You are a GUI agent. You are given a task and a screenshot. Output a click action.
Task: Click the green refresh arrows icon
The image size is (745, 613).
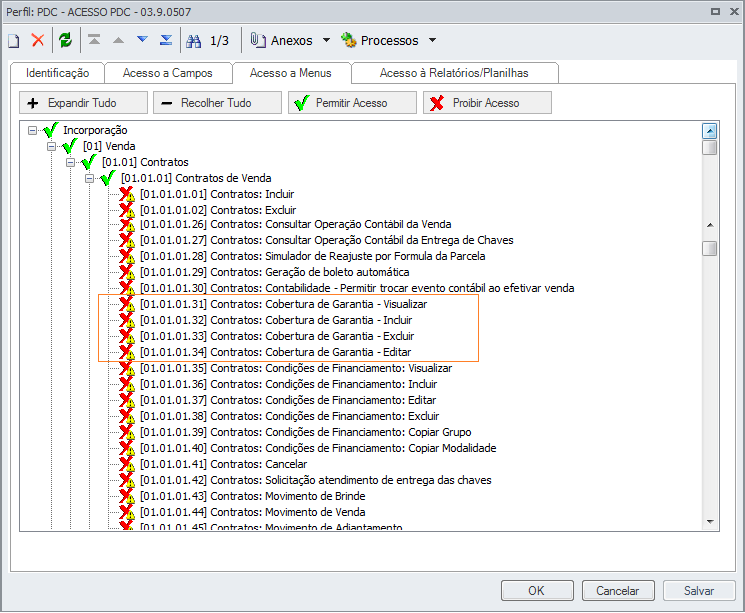point(65,40)
